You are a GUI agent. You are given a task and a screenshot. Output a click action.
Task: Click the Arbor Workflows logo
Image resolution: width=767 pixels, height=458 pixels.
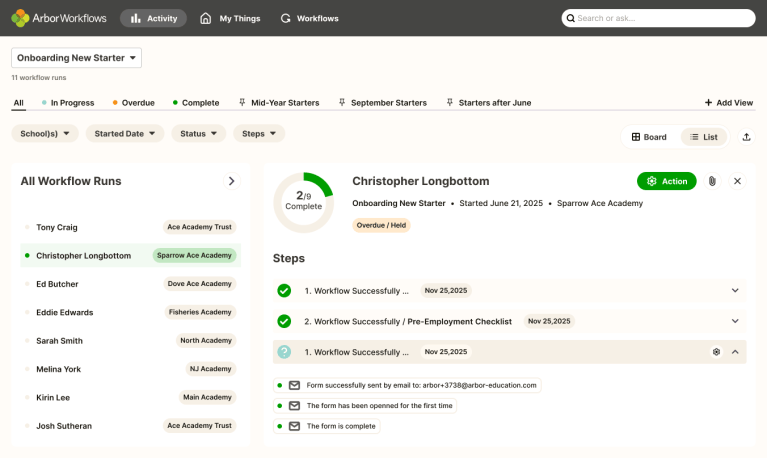(59, 18)
